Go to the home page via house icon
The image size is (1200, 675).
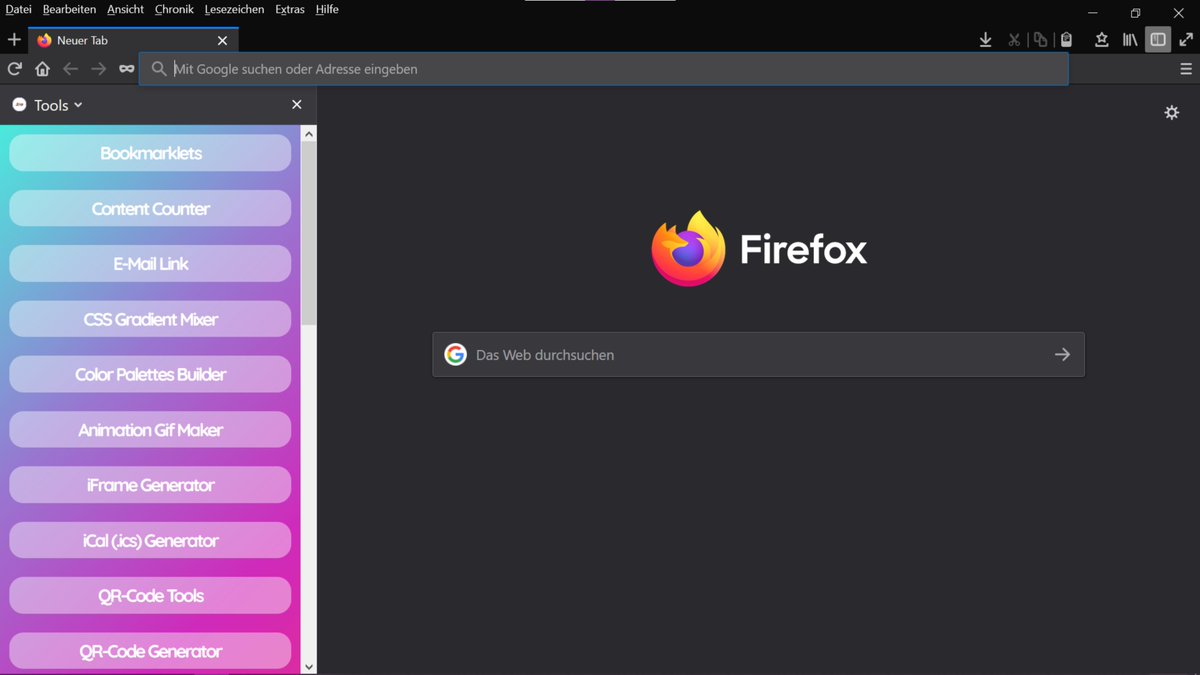click(x=42, y=69)
